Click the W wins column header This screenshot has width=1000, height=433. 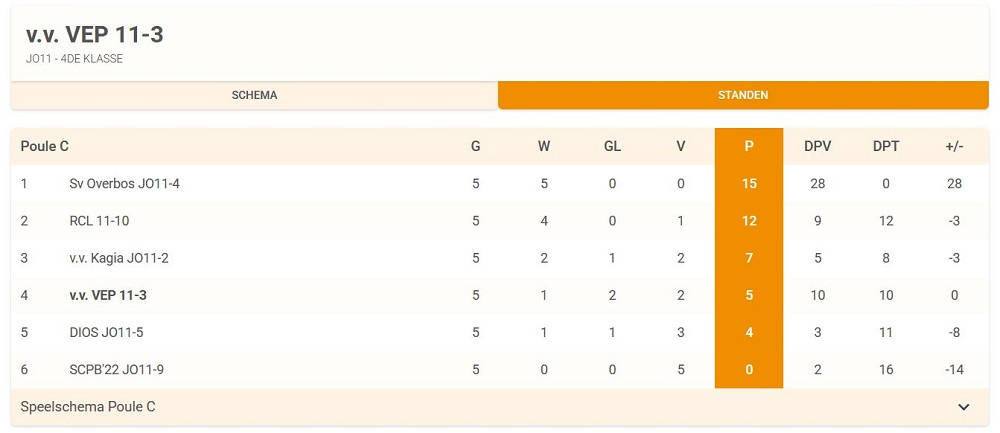(544, 146)
